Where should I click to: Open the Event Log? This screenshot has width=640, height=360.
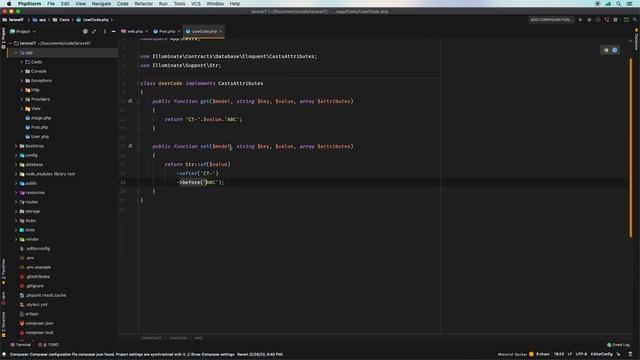pos(618,345)
